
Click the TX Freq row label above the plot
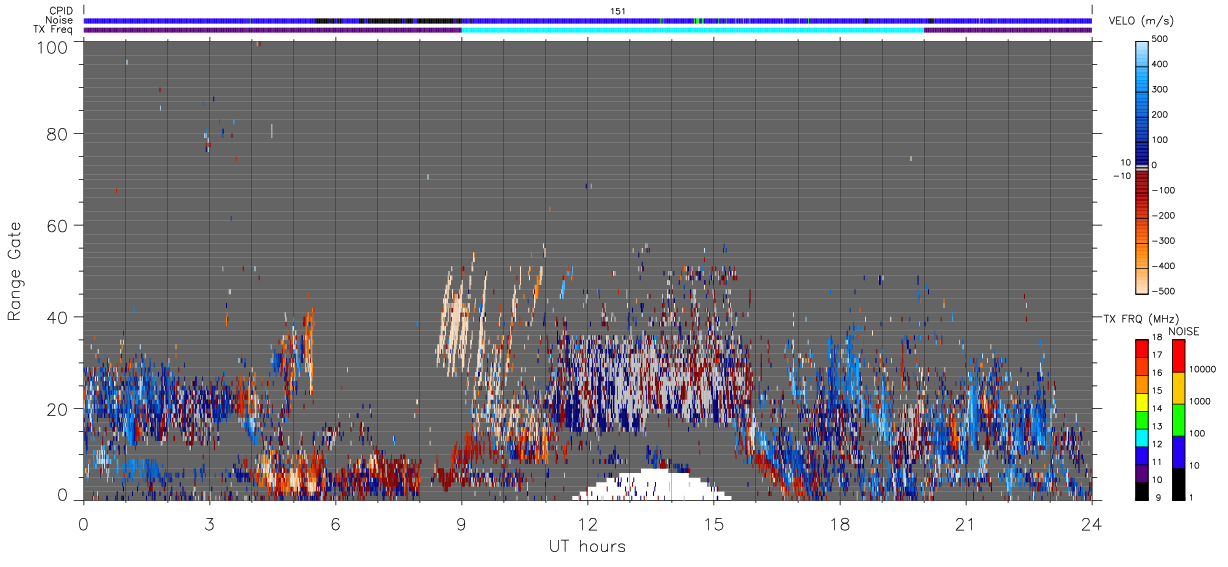coord(54,29)
